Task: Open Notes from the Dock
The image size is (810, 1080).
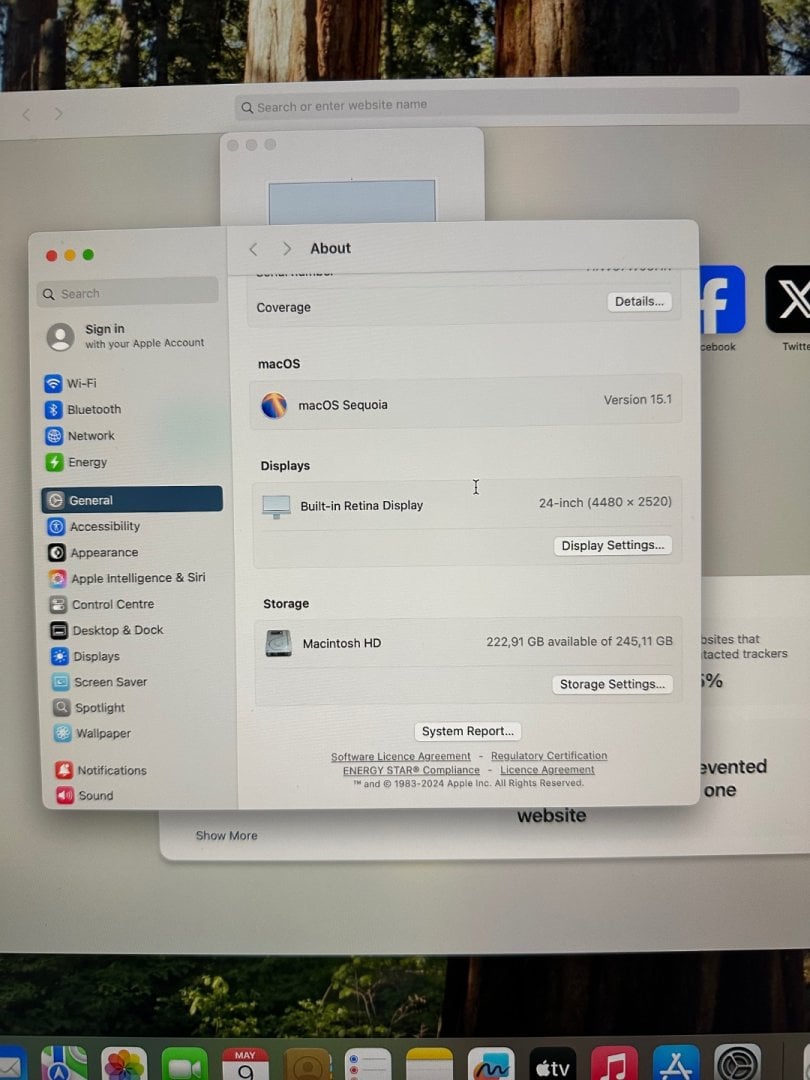Action: [429, 1065]
